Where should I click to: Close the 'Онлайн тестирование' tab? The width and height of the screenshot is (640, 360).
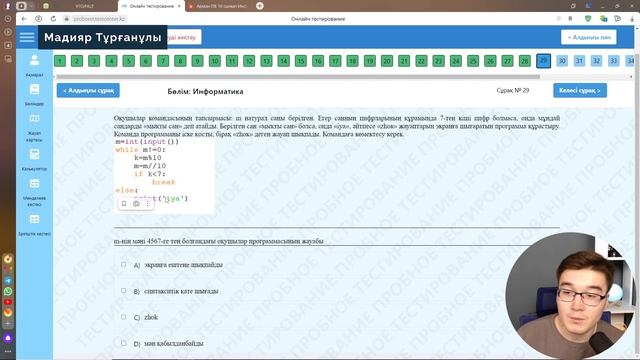click(x=179, y=6)
